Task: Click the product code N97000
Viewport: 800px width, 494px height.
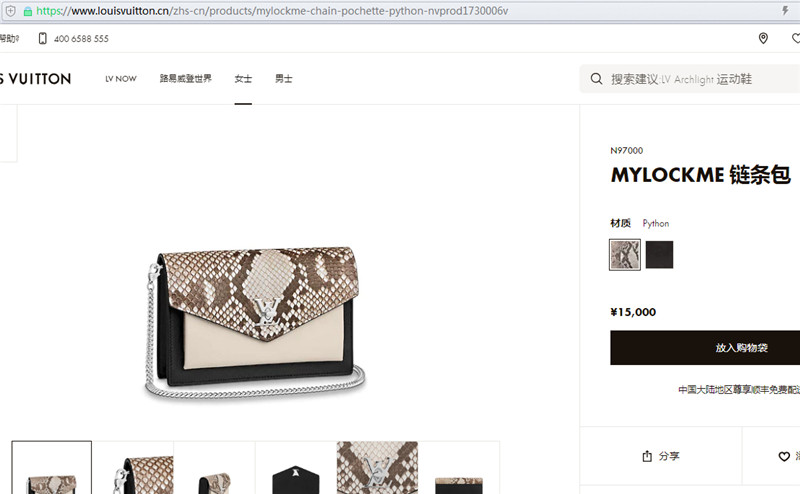Action: click(627, 151)
